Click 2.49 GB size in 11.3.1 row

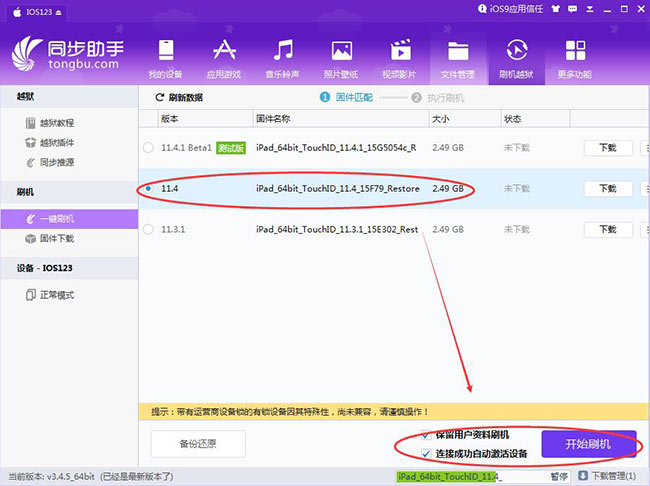pos(448,229)
